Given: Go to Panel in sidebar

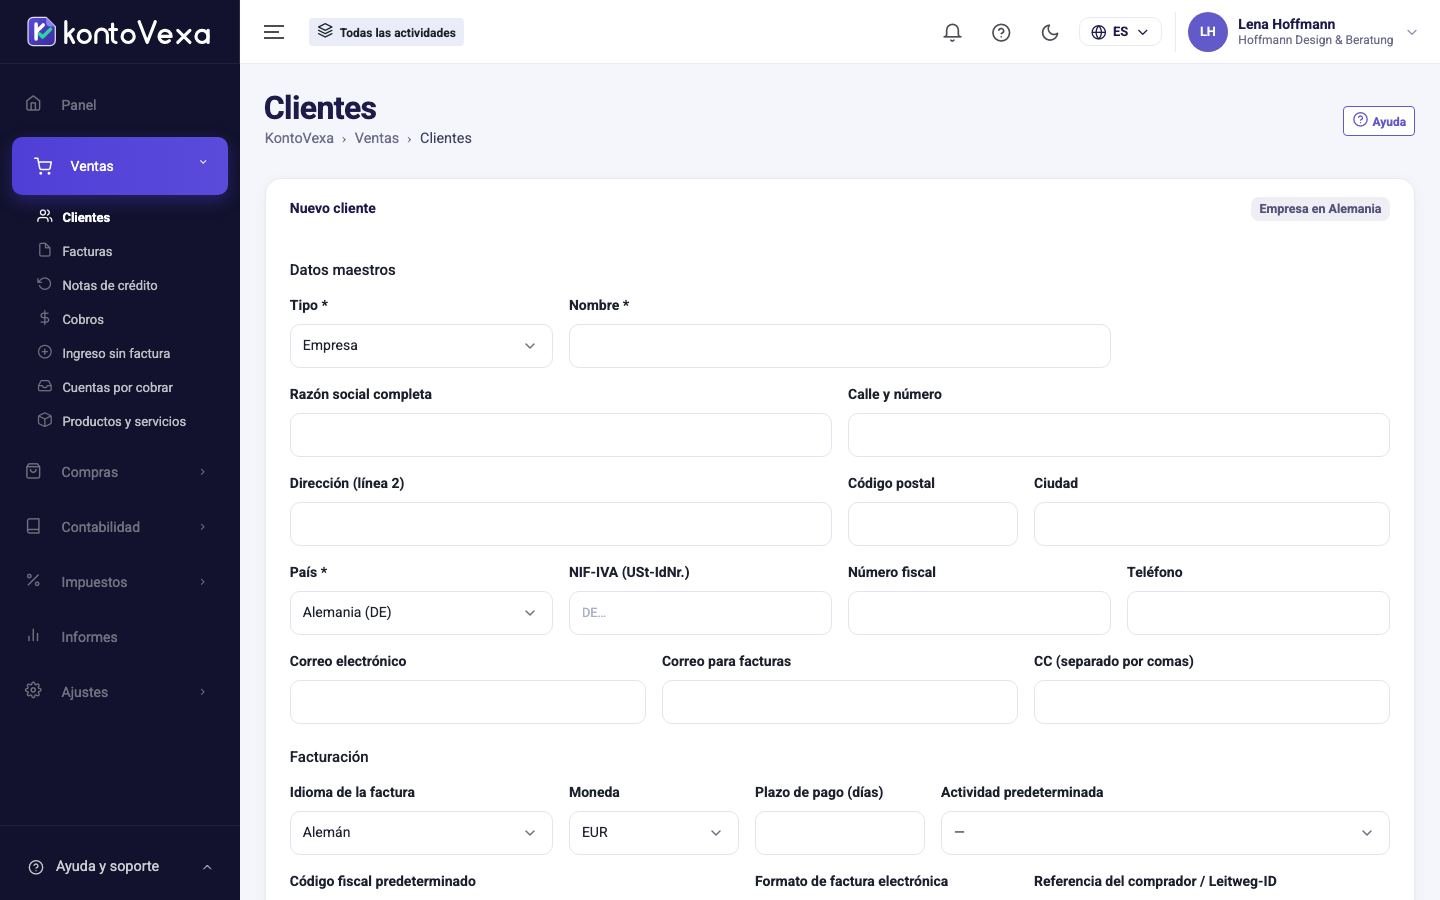Looking at the screenshot, I should 120,105.
